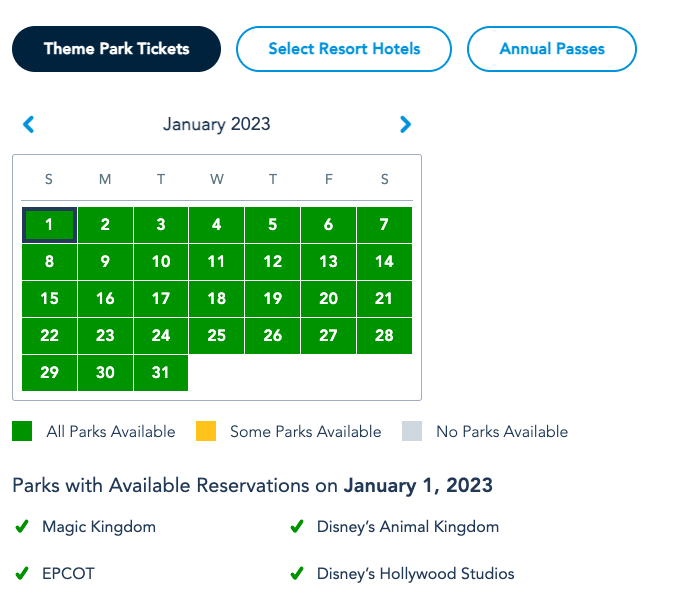The image size is (685, 607).
Task: Click checkmark next to Disney's Animal Kingdom
Action: coord(296,526)
